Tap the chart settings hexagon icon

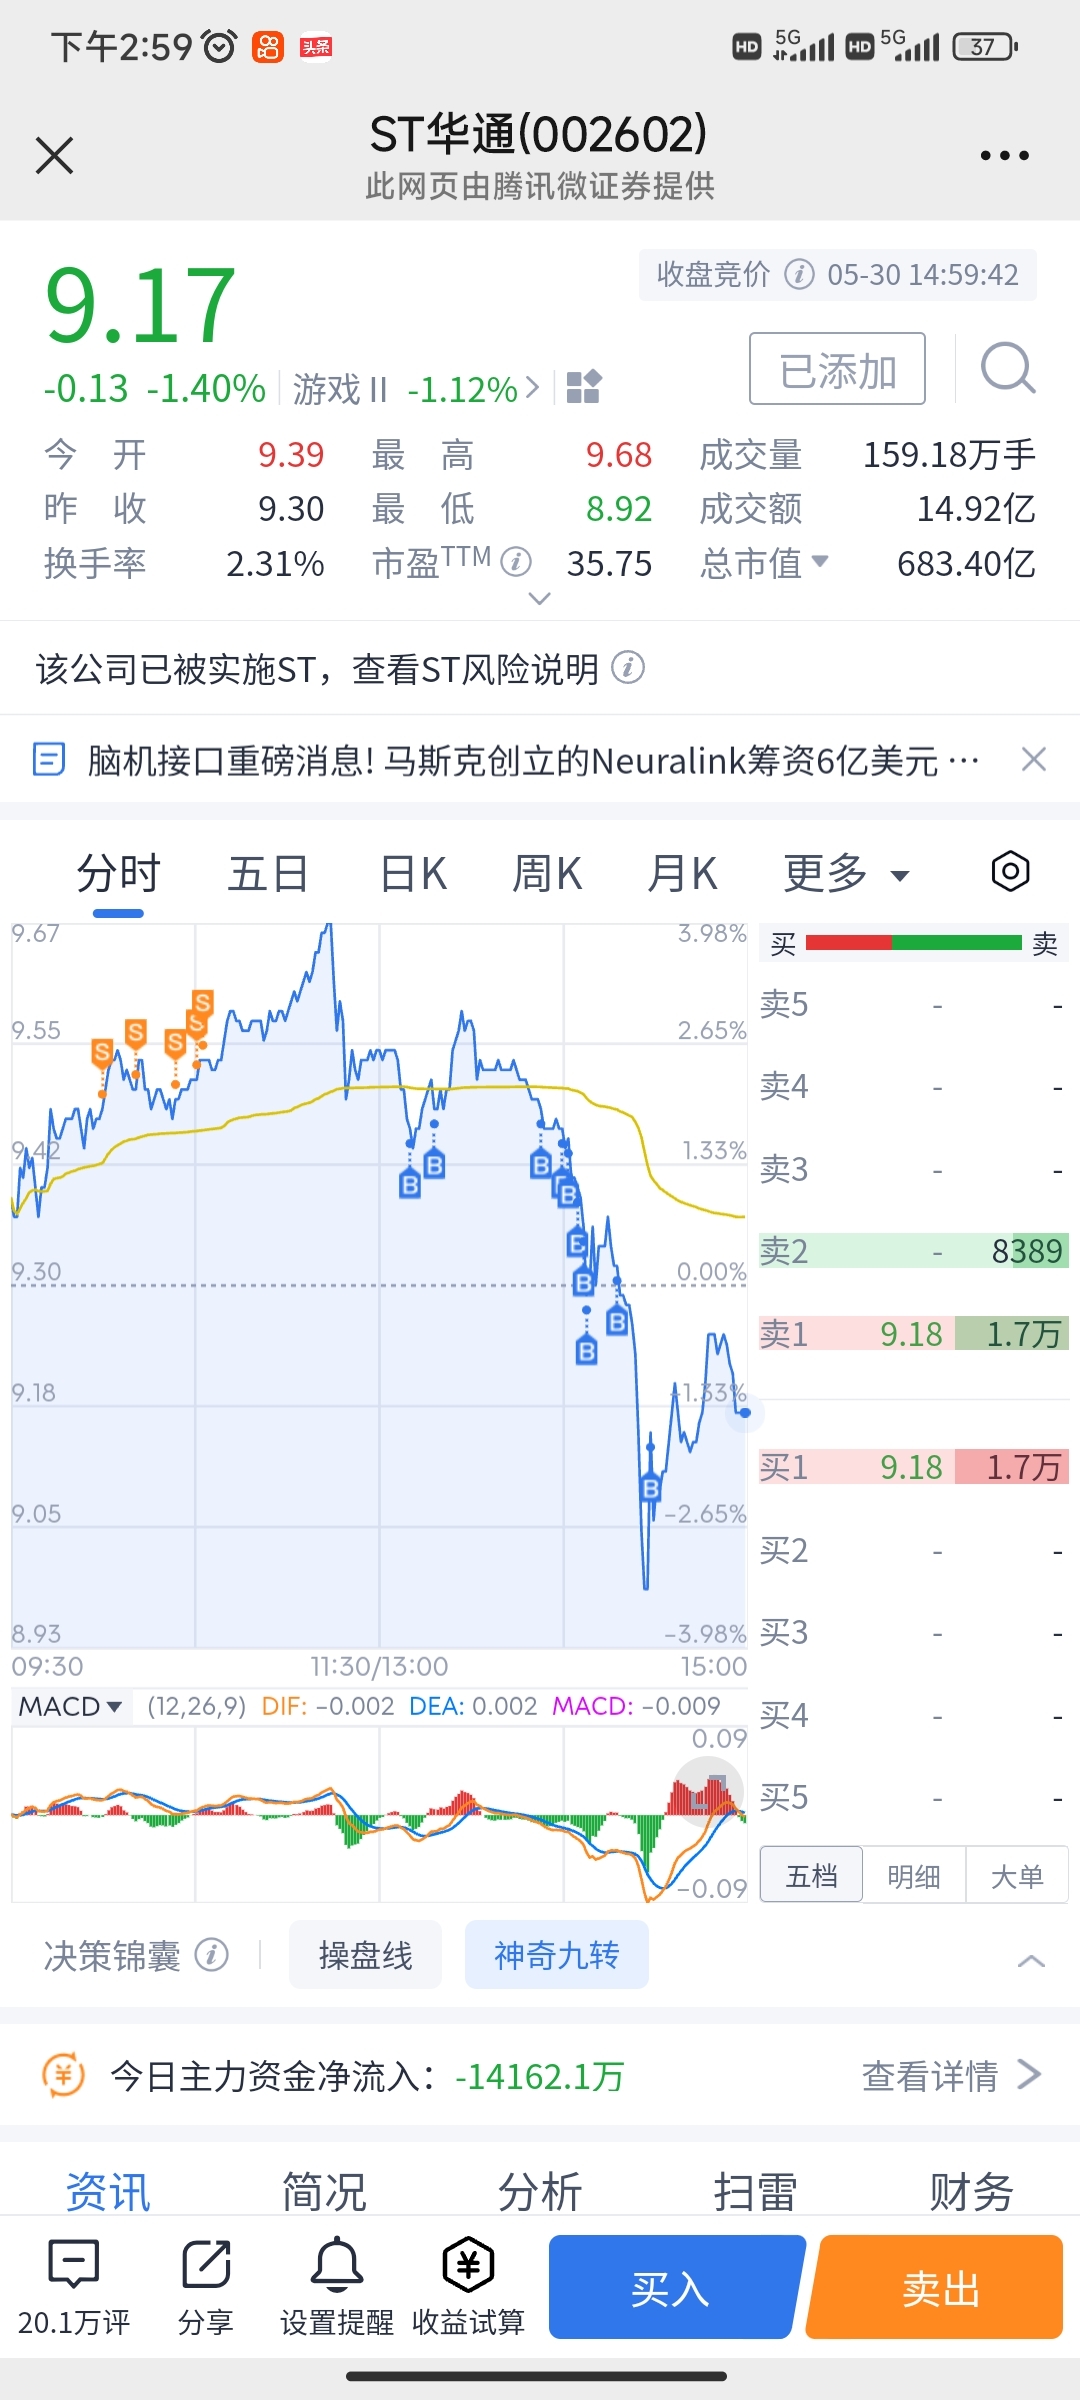[x=1010, y=872]
